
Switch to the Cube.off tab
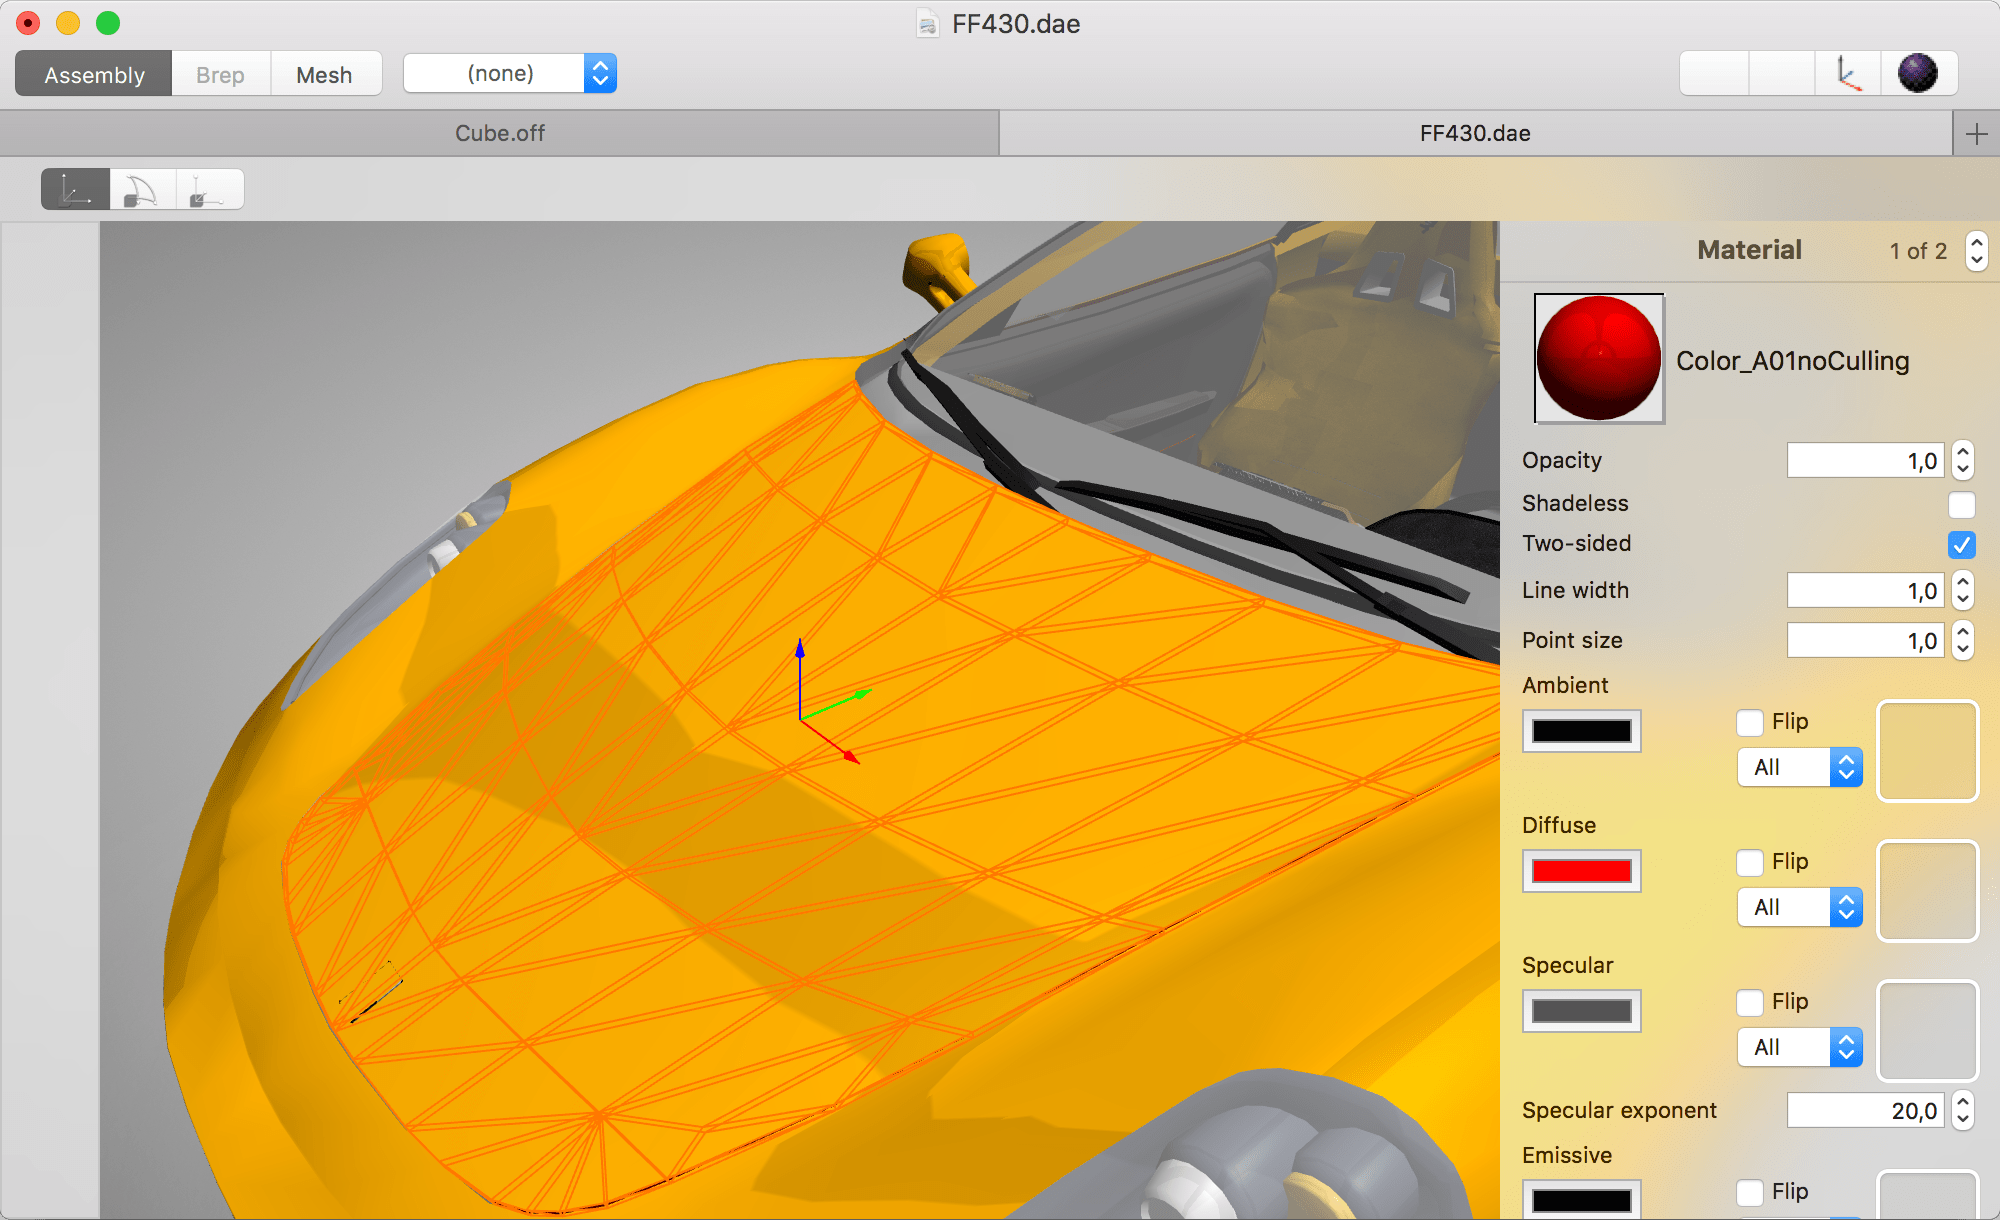(499, 132)
